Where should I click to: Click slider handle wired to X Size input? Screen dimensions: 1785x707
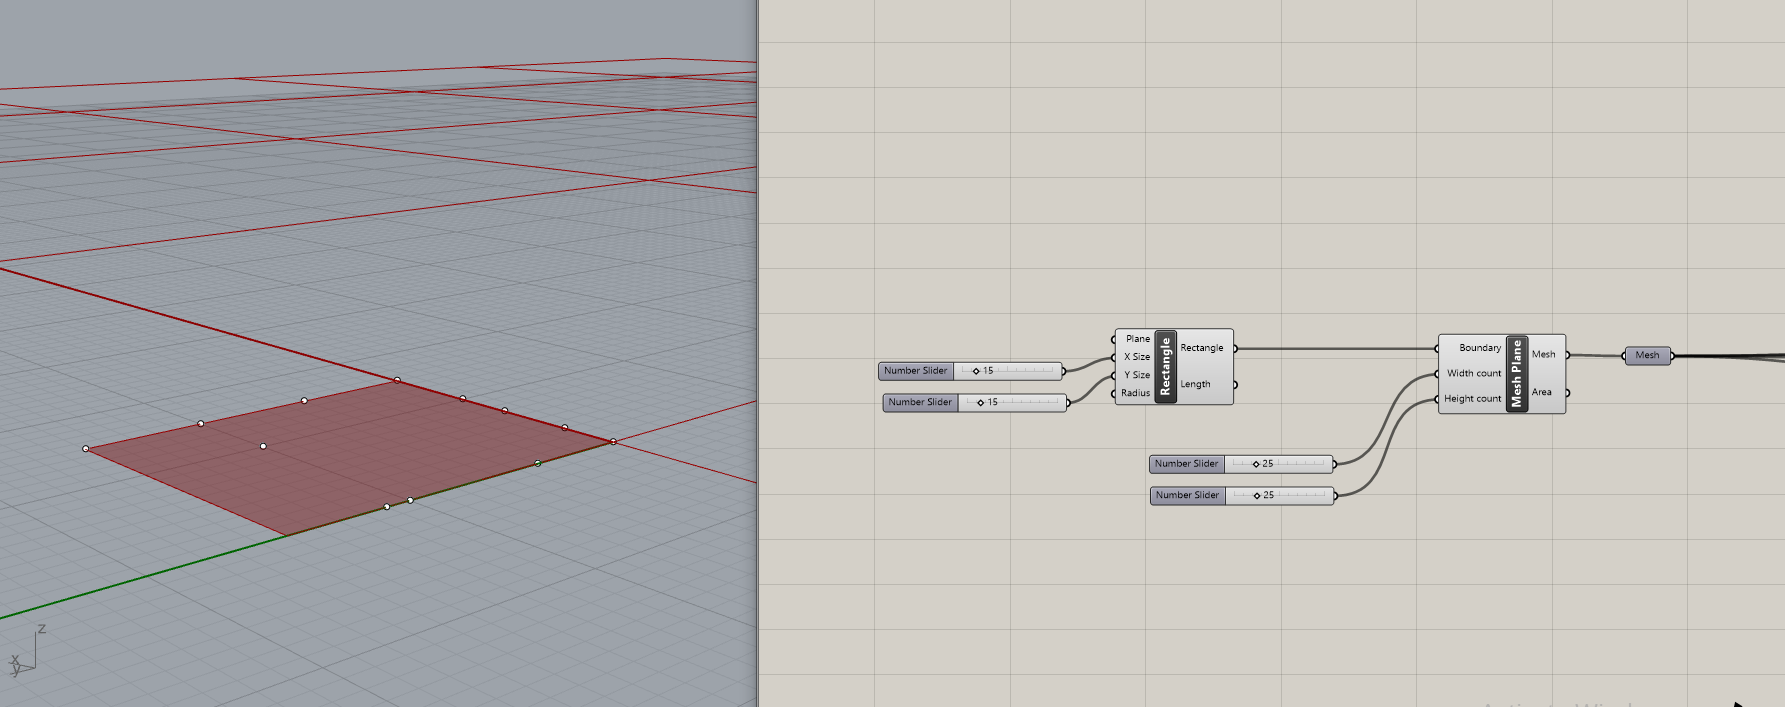(x=976, y=371)
